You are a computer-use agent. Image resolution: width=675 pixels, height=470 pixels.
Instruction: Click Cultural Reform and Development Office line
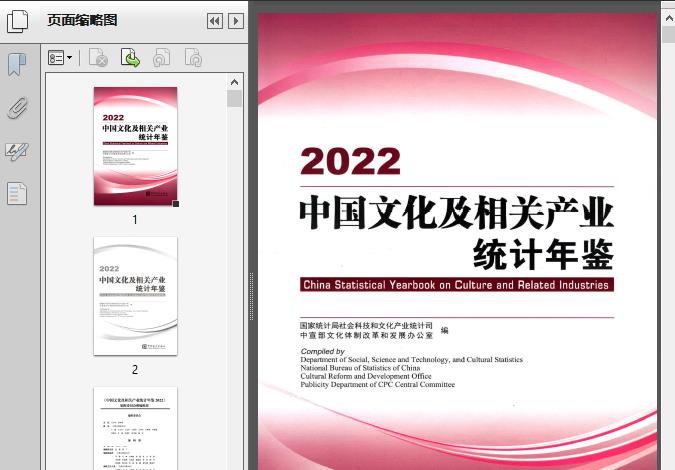coord(366,376)
